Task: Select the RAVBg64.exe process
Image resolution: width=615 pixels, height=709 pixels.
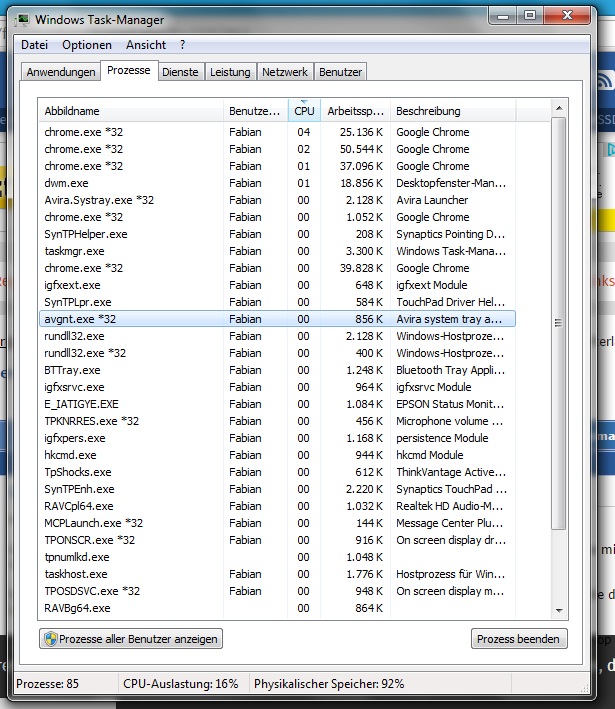Action: click(277, 608)
